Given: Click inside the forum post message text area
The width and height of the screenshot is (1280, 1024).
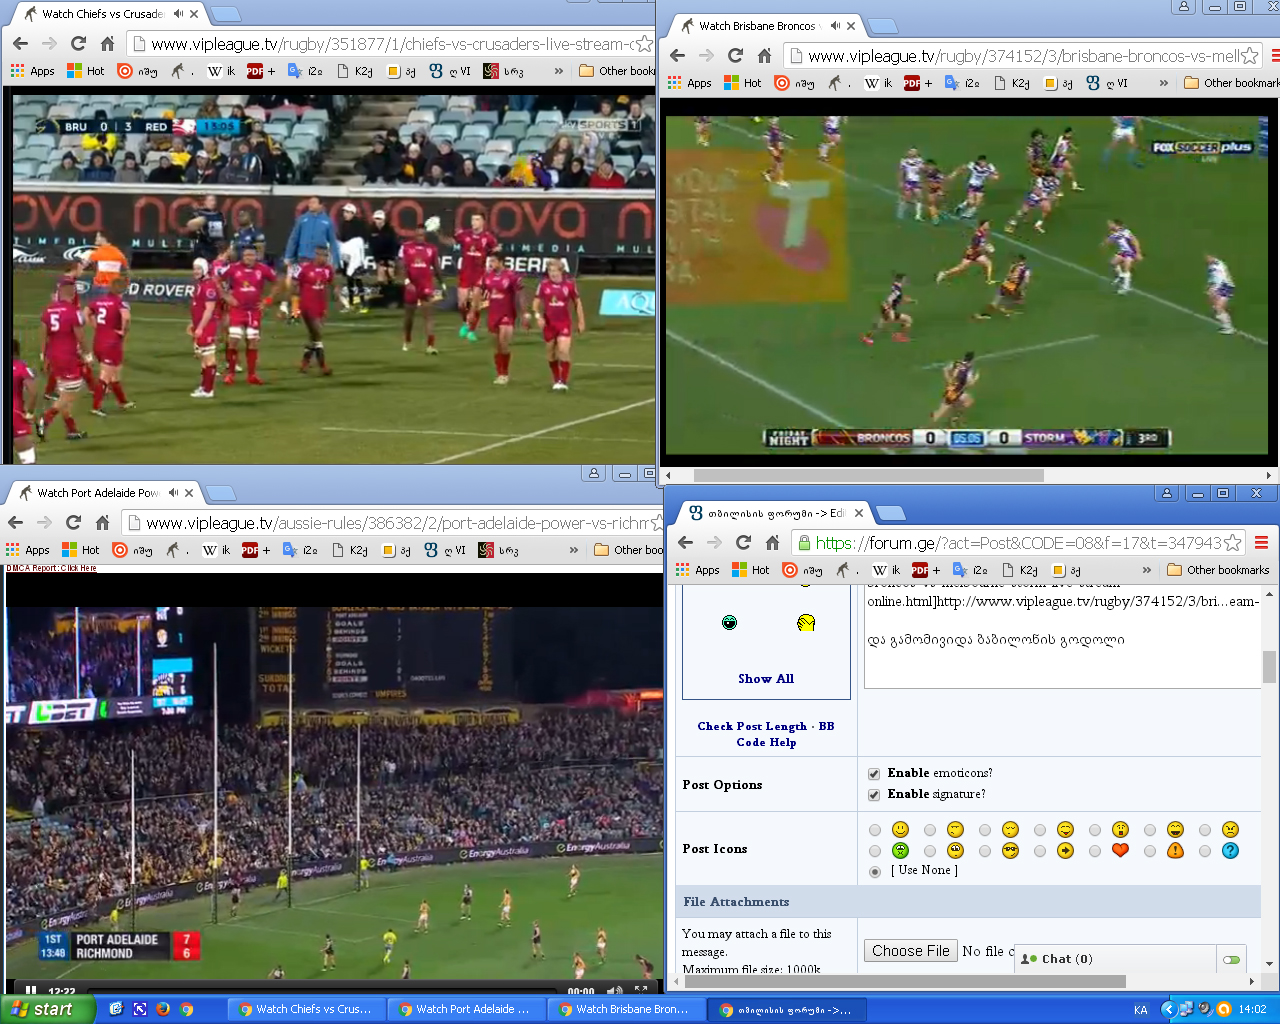Looking at the screenshot, I should [x=1062, y=637].
